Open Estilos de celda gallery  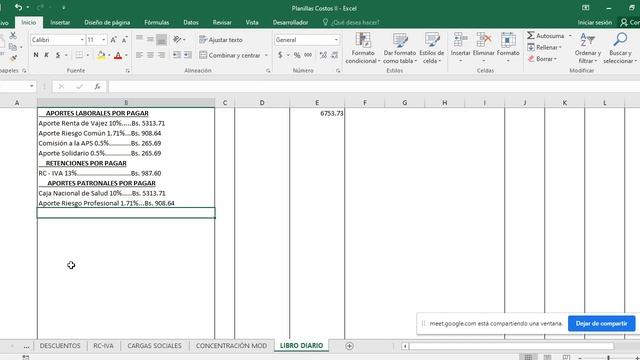(x=431, y=48)
